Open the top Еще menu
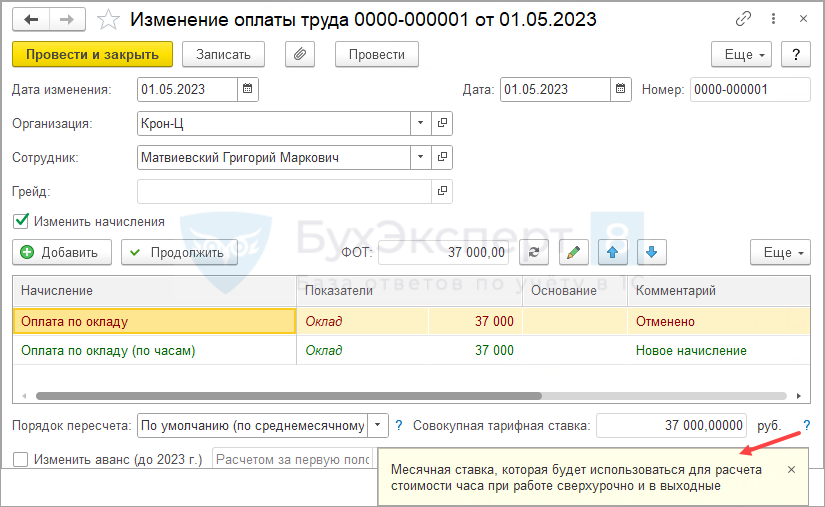 pos(741,54)
